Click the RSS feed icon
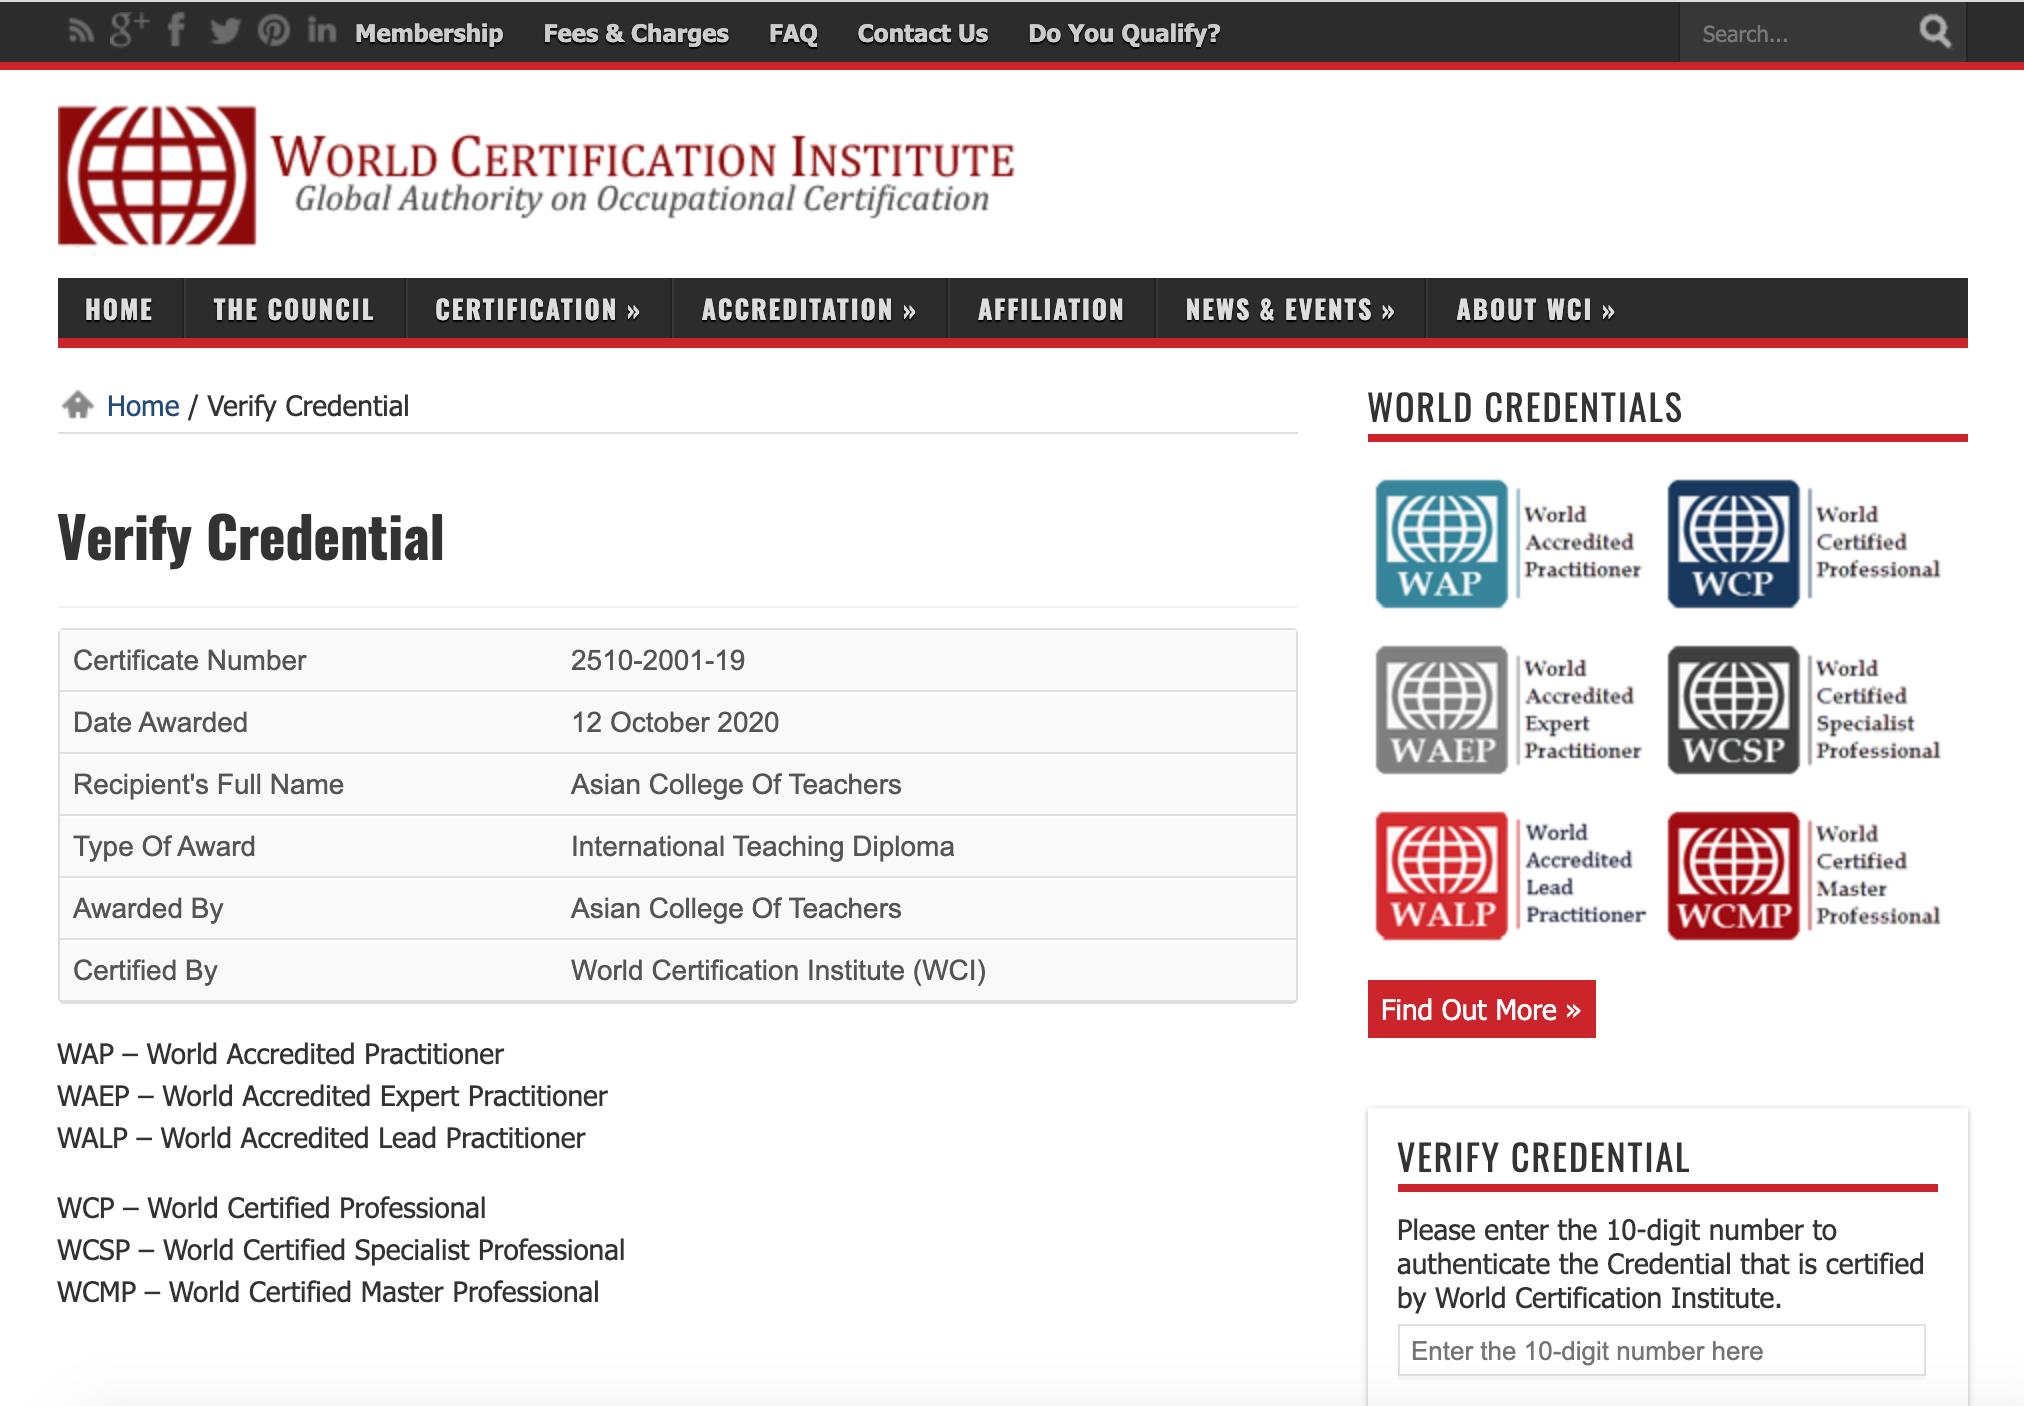 tap(81, 32)
